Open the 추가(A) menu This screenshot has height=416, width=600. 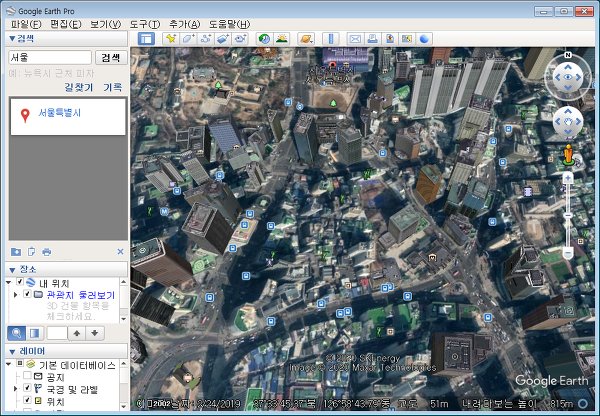[184, 24]
